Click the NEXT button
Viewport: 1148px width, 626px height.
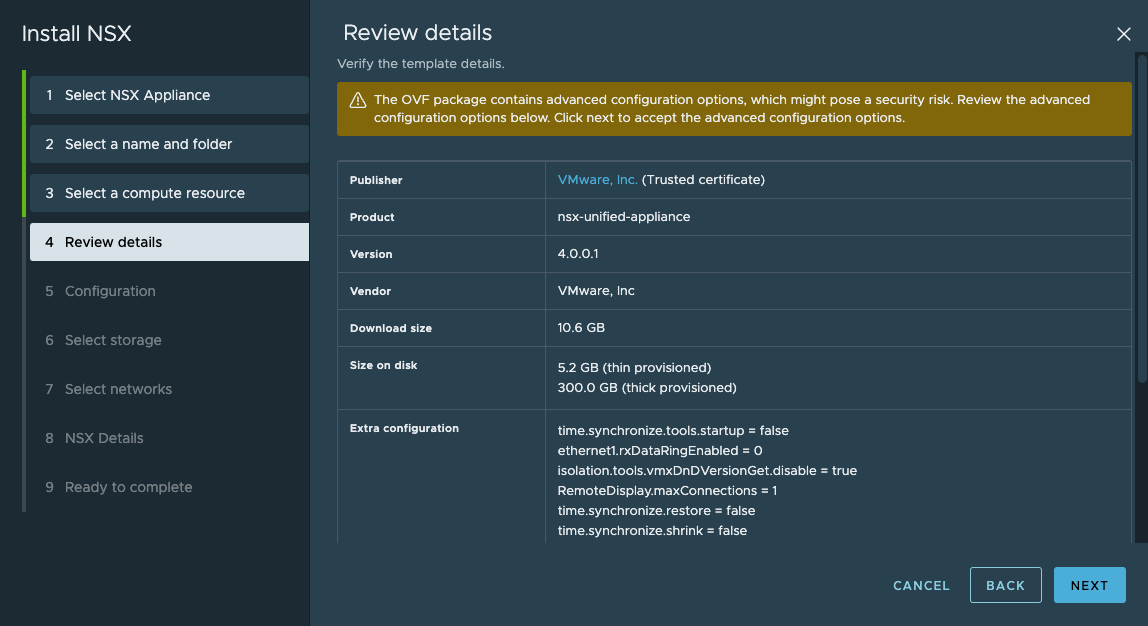coord(1089,585)
